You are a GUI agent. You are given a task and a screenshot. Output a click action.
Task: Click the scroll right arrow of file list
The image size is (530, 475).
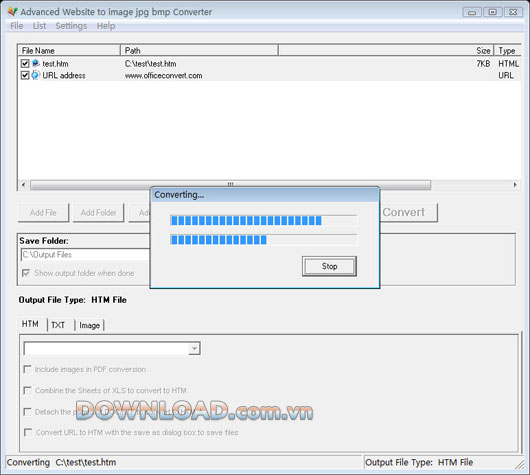point(515,185)
